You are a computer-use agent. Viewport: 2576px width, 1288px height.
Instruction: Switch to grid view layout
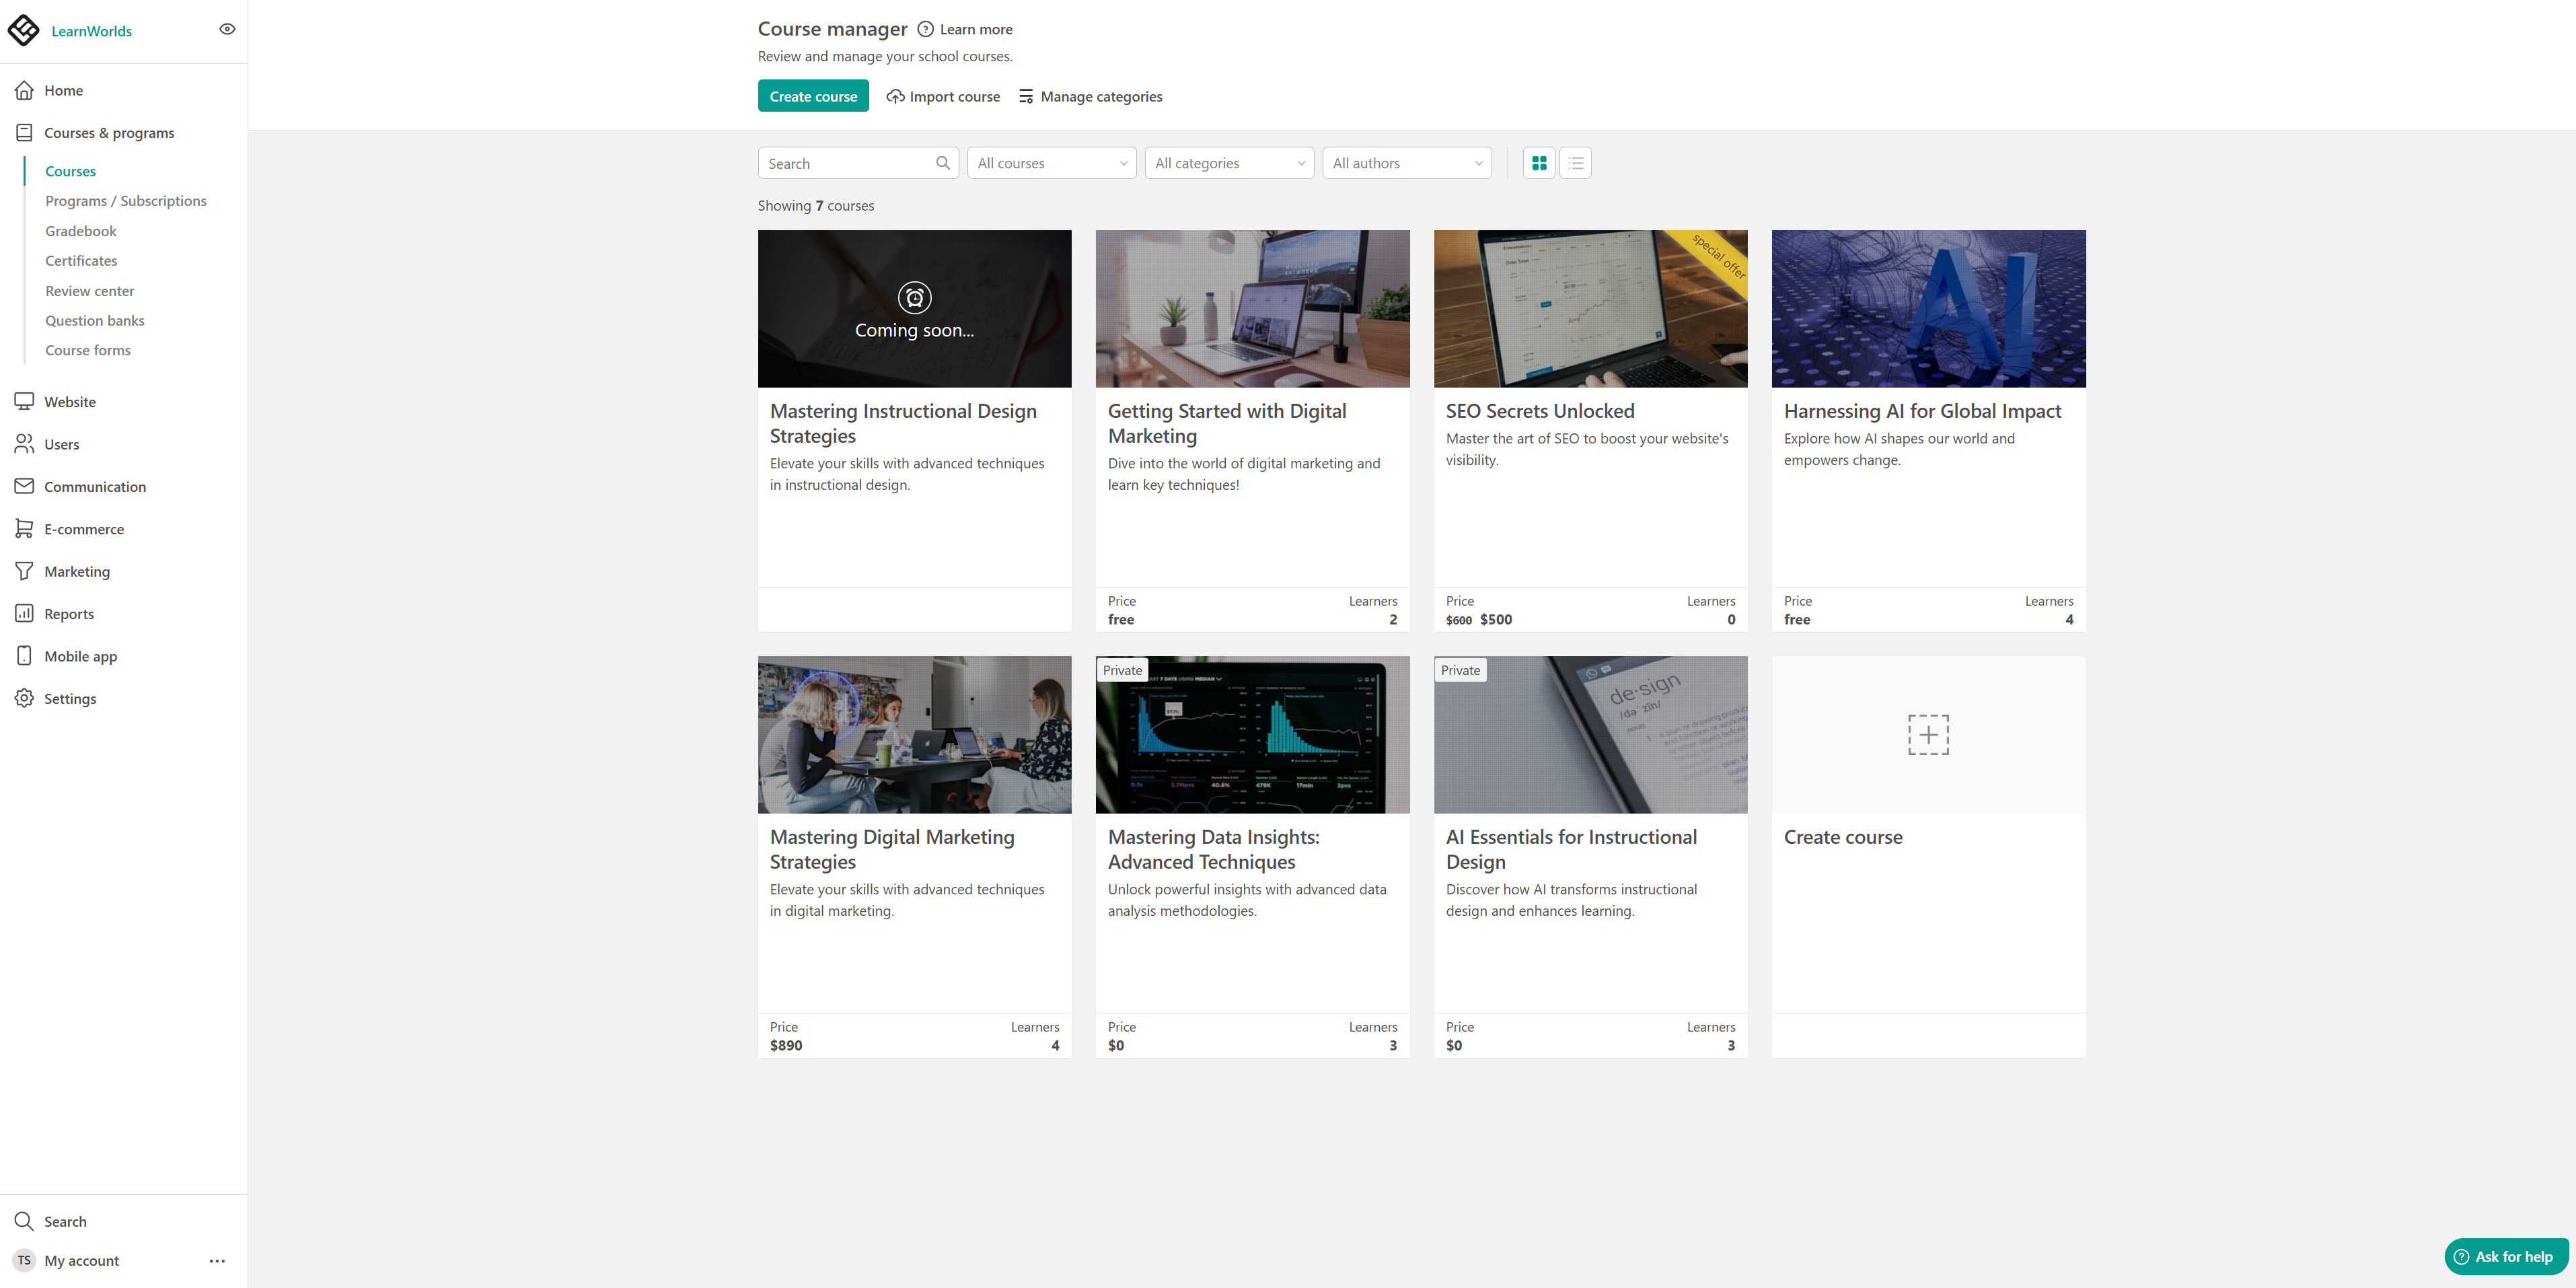click(1539, 163)
